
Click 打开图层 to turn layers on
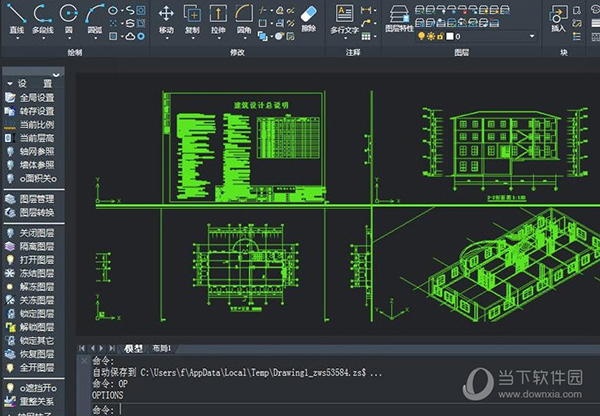[30, 260]
